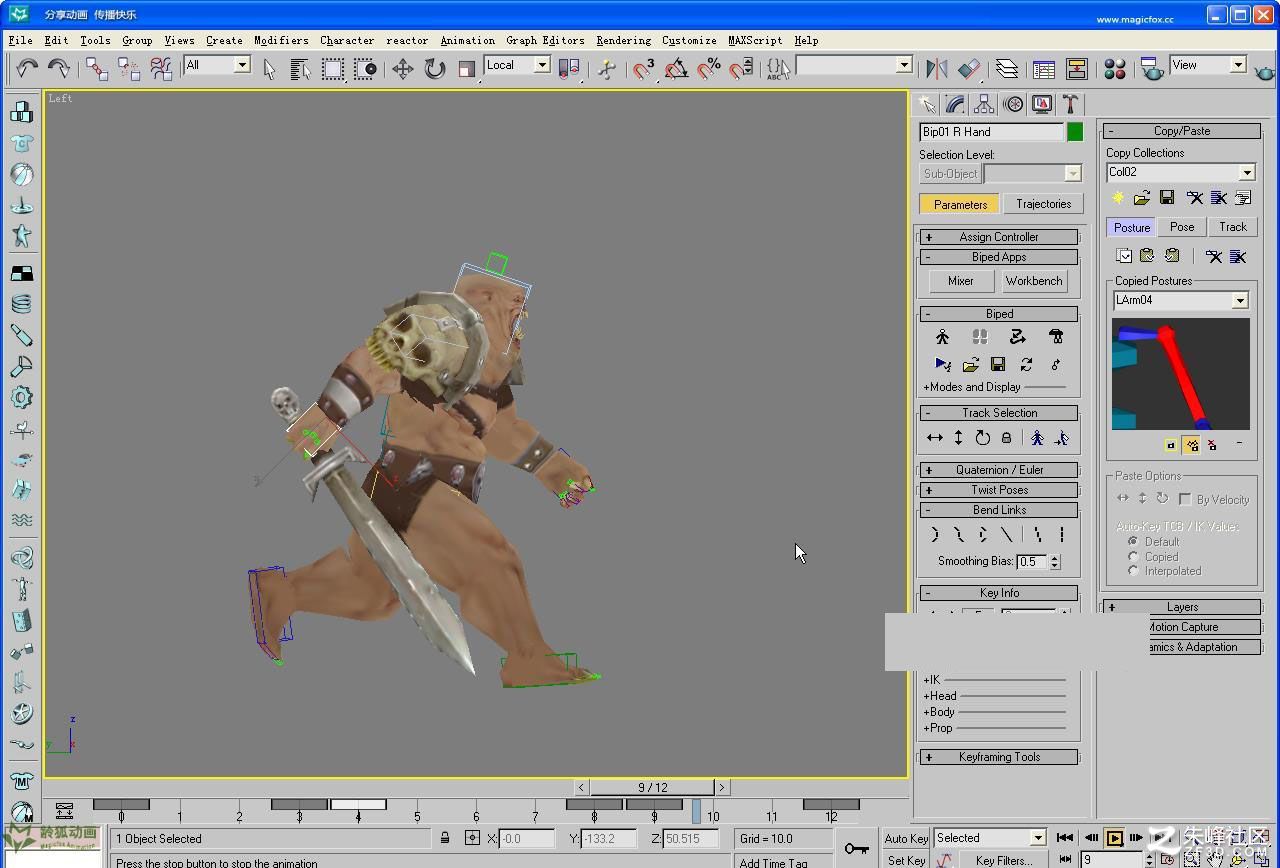Select Body Rotation in Track Selection
1280x868 pixels.
982,437
